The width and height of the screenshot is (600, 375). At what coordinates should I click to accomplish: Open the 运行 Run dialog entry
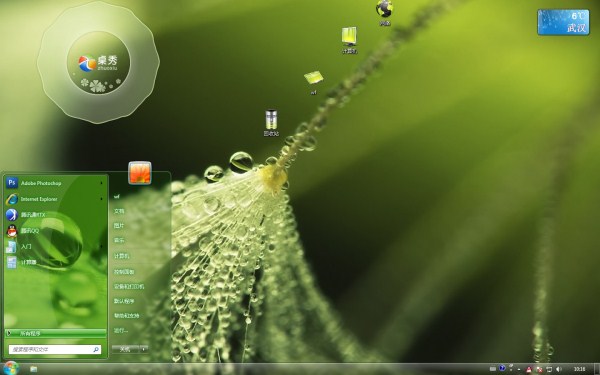121,330
